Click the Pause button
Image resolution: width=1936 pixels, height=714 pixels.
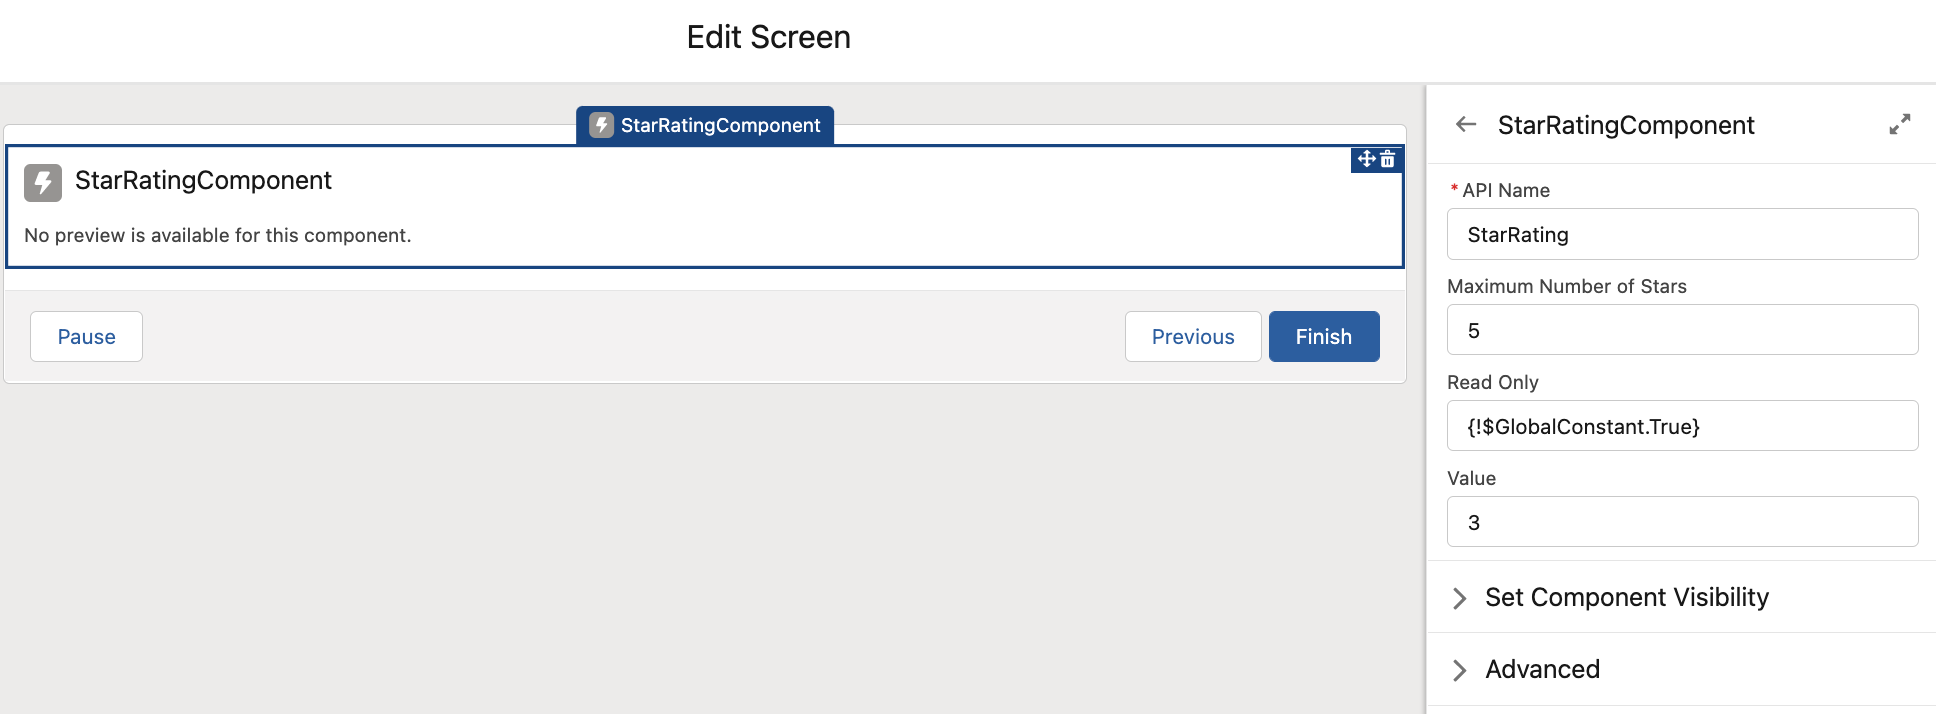(x=85, y=336)
